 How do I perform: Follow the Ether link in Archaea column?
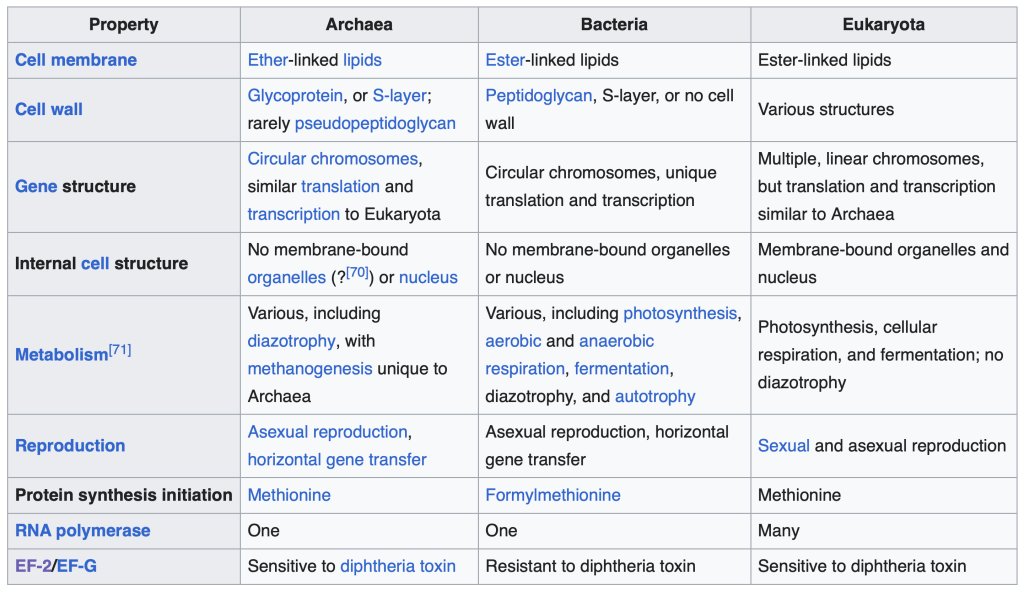267,60
